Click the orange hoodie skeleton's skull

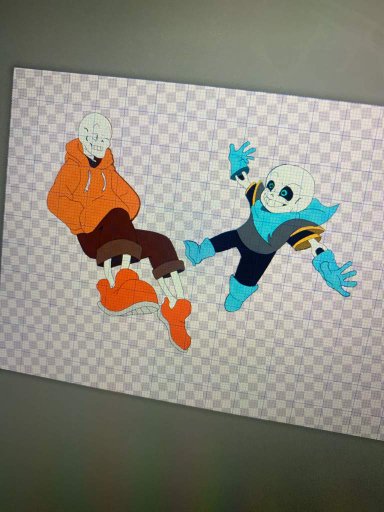pos(95,133)
